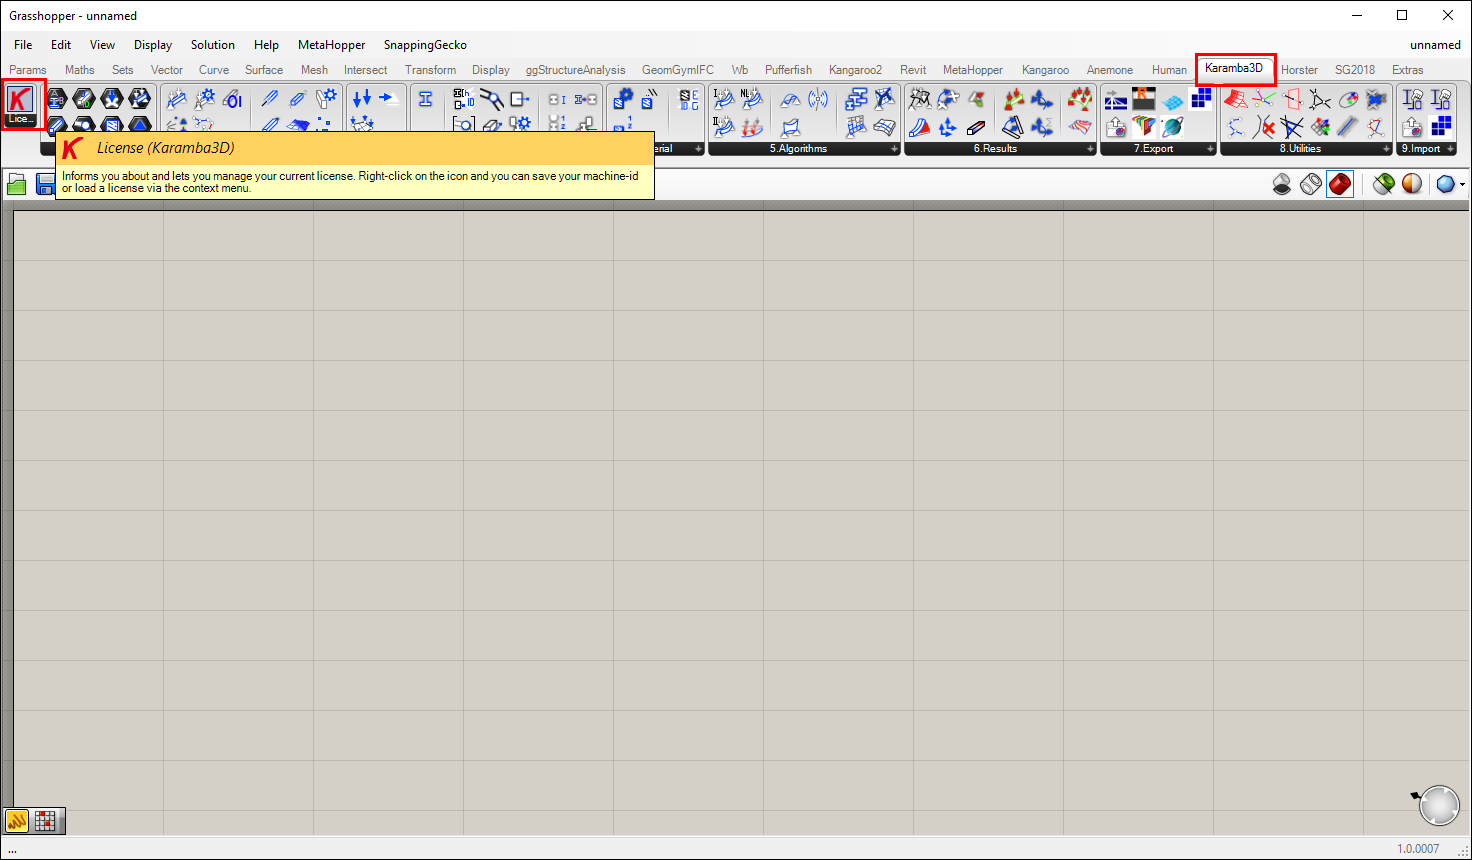Screen dimensions: 1472x860
Task: Click the green Open File folder icon
Action: [17, 184]
